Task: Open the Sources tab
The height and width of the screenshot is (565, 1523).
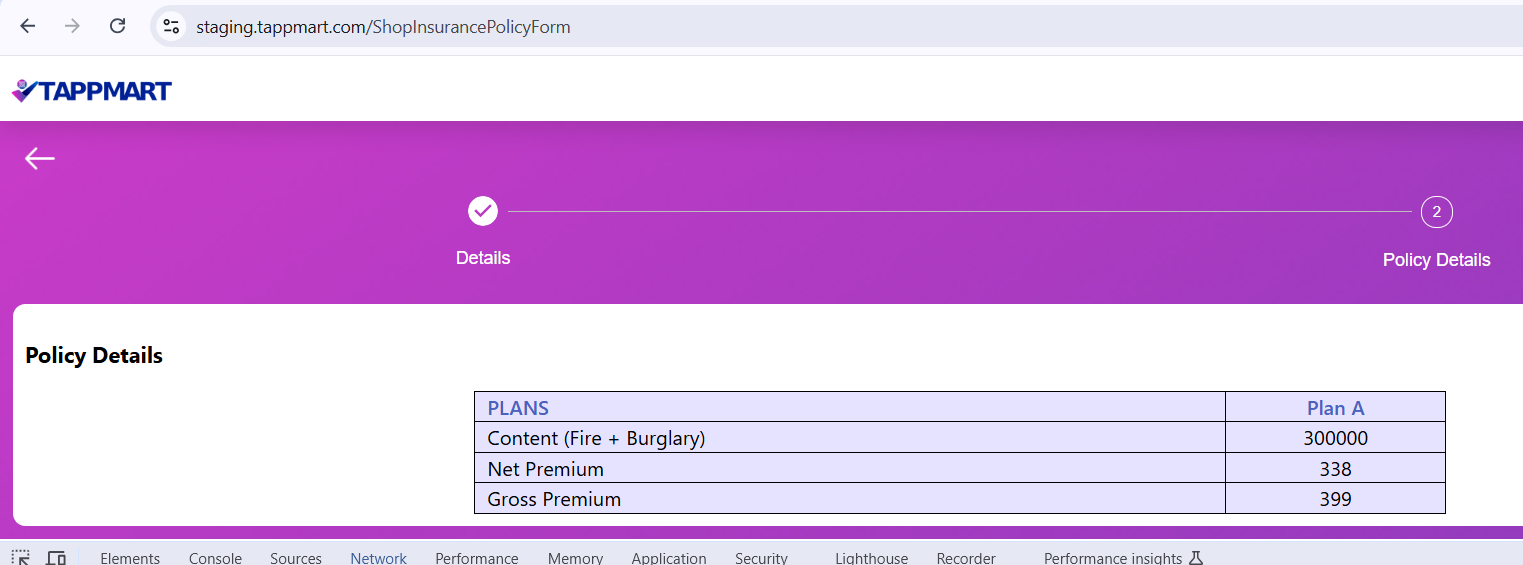Action: (296, 558)
